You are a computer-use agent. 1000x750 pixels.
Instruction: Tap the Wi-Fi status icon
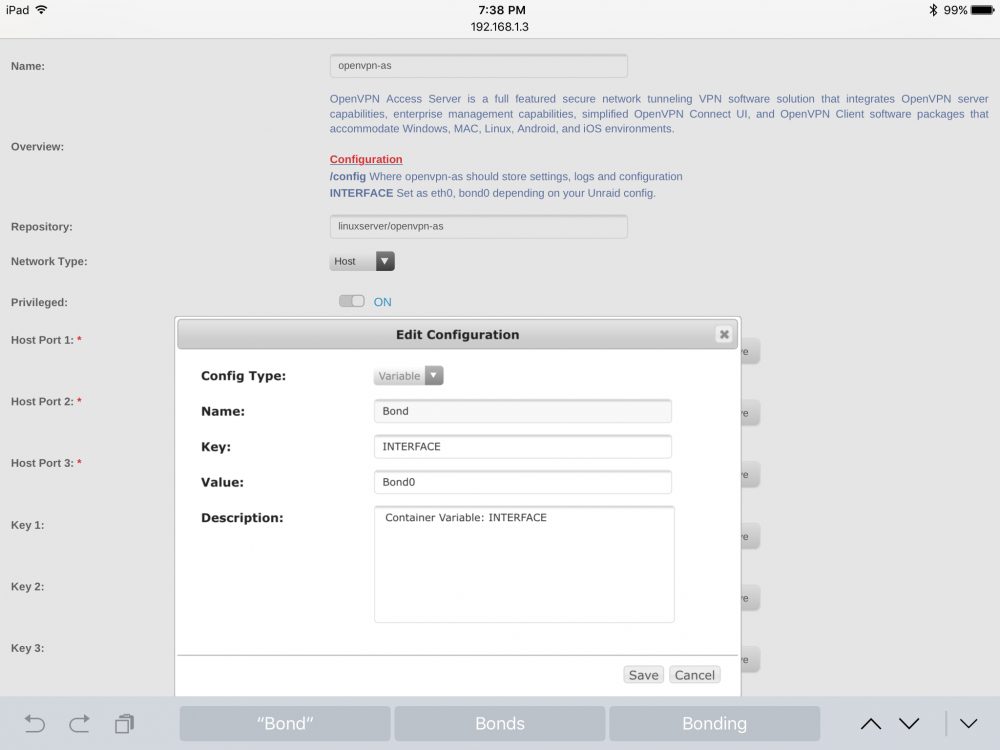tap(41, 10)
